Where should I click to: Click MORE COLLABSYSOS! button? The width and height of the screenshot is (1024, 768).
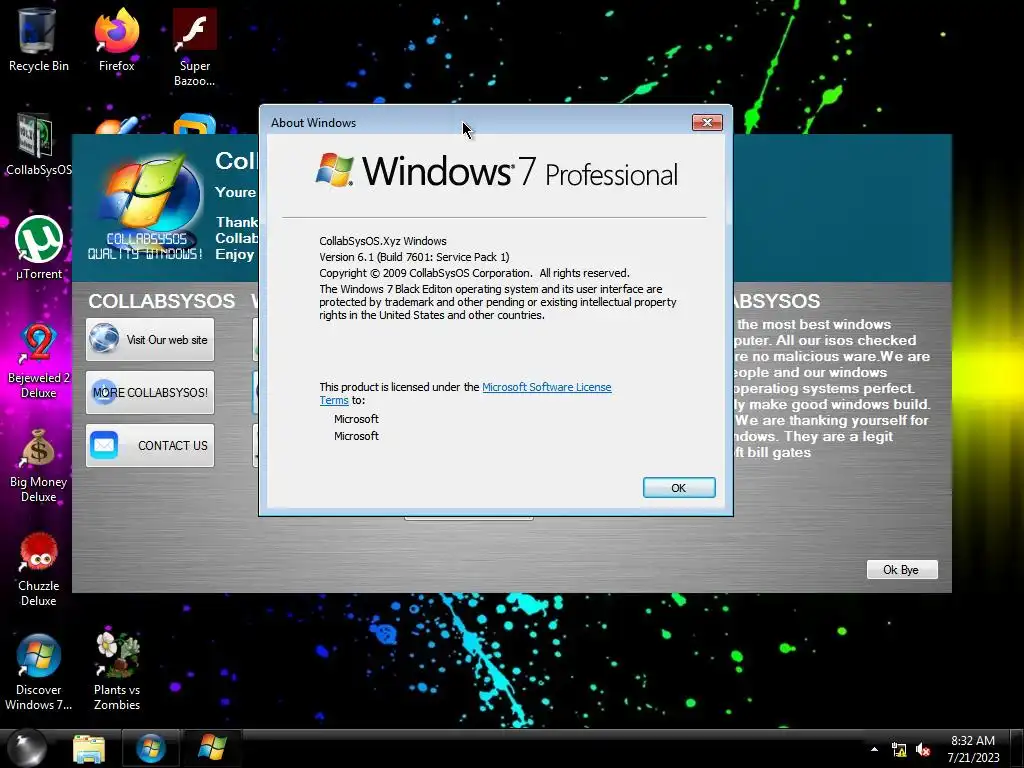coord(150,392)
